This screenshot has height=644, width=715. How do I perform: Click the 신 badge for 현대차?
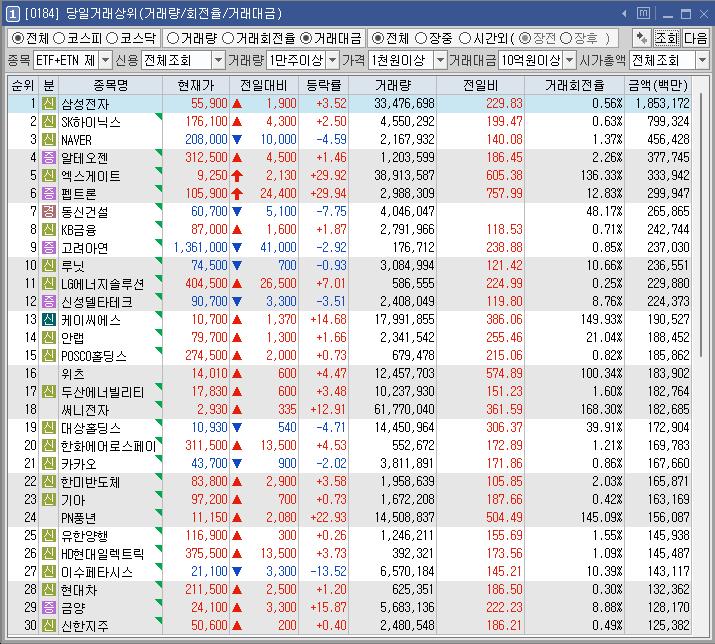(49, 590)
